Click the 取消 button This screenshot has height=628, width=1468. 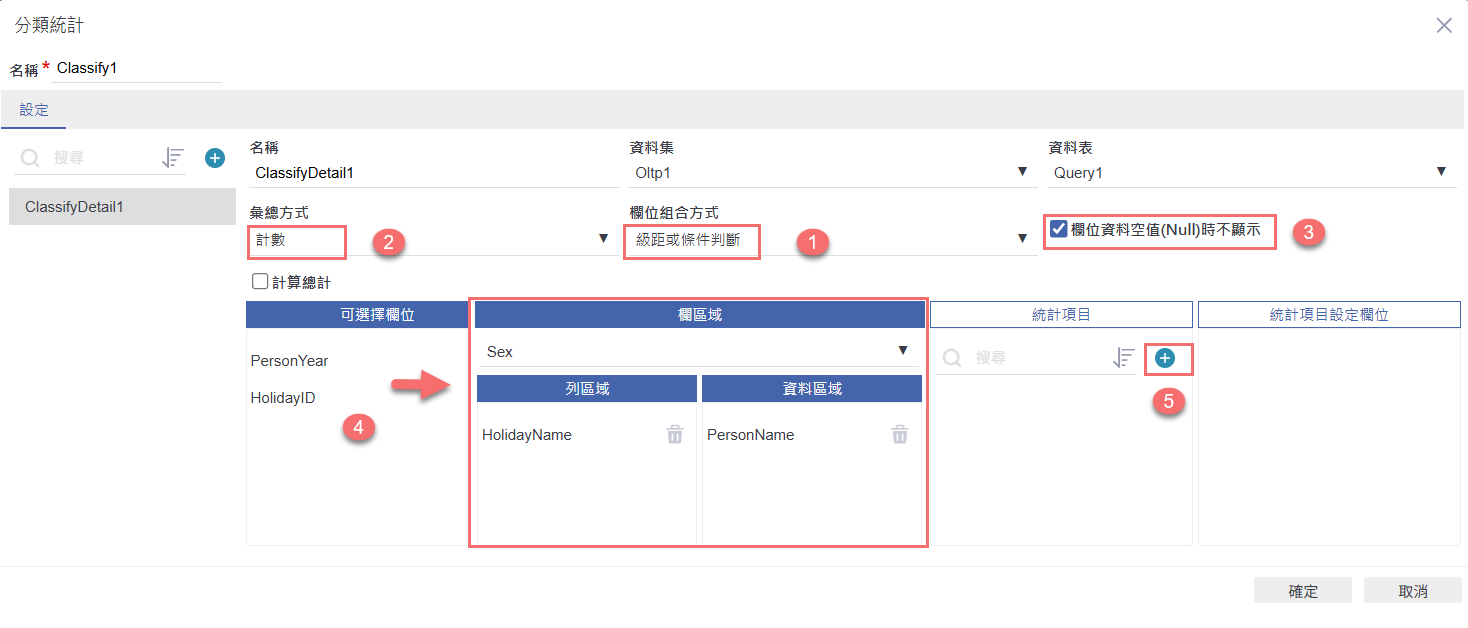coord(1412,591)
